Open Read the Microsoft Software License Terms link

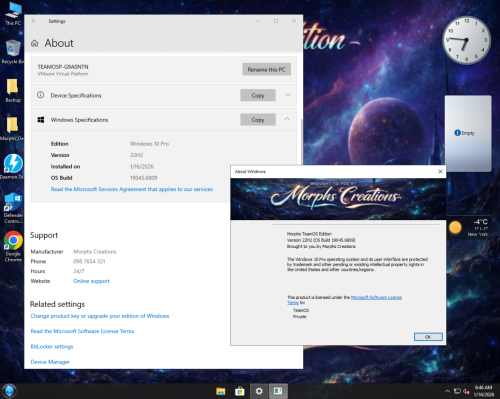82,331
